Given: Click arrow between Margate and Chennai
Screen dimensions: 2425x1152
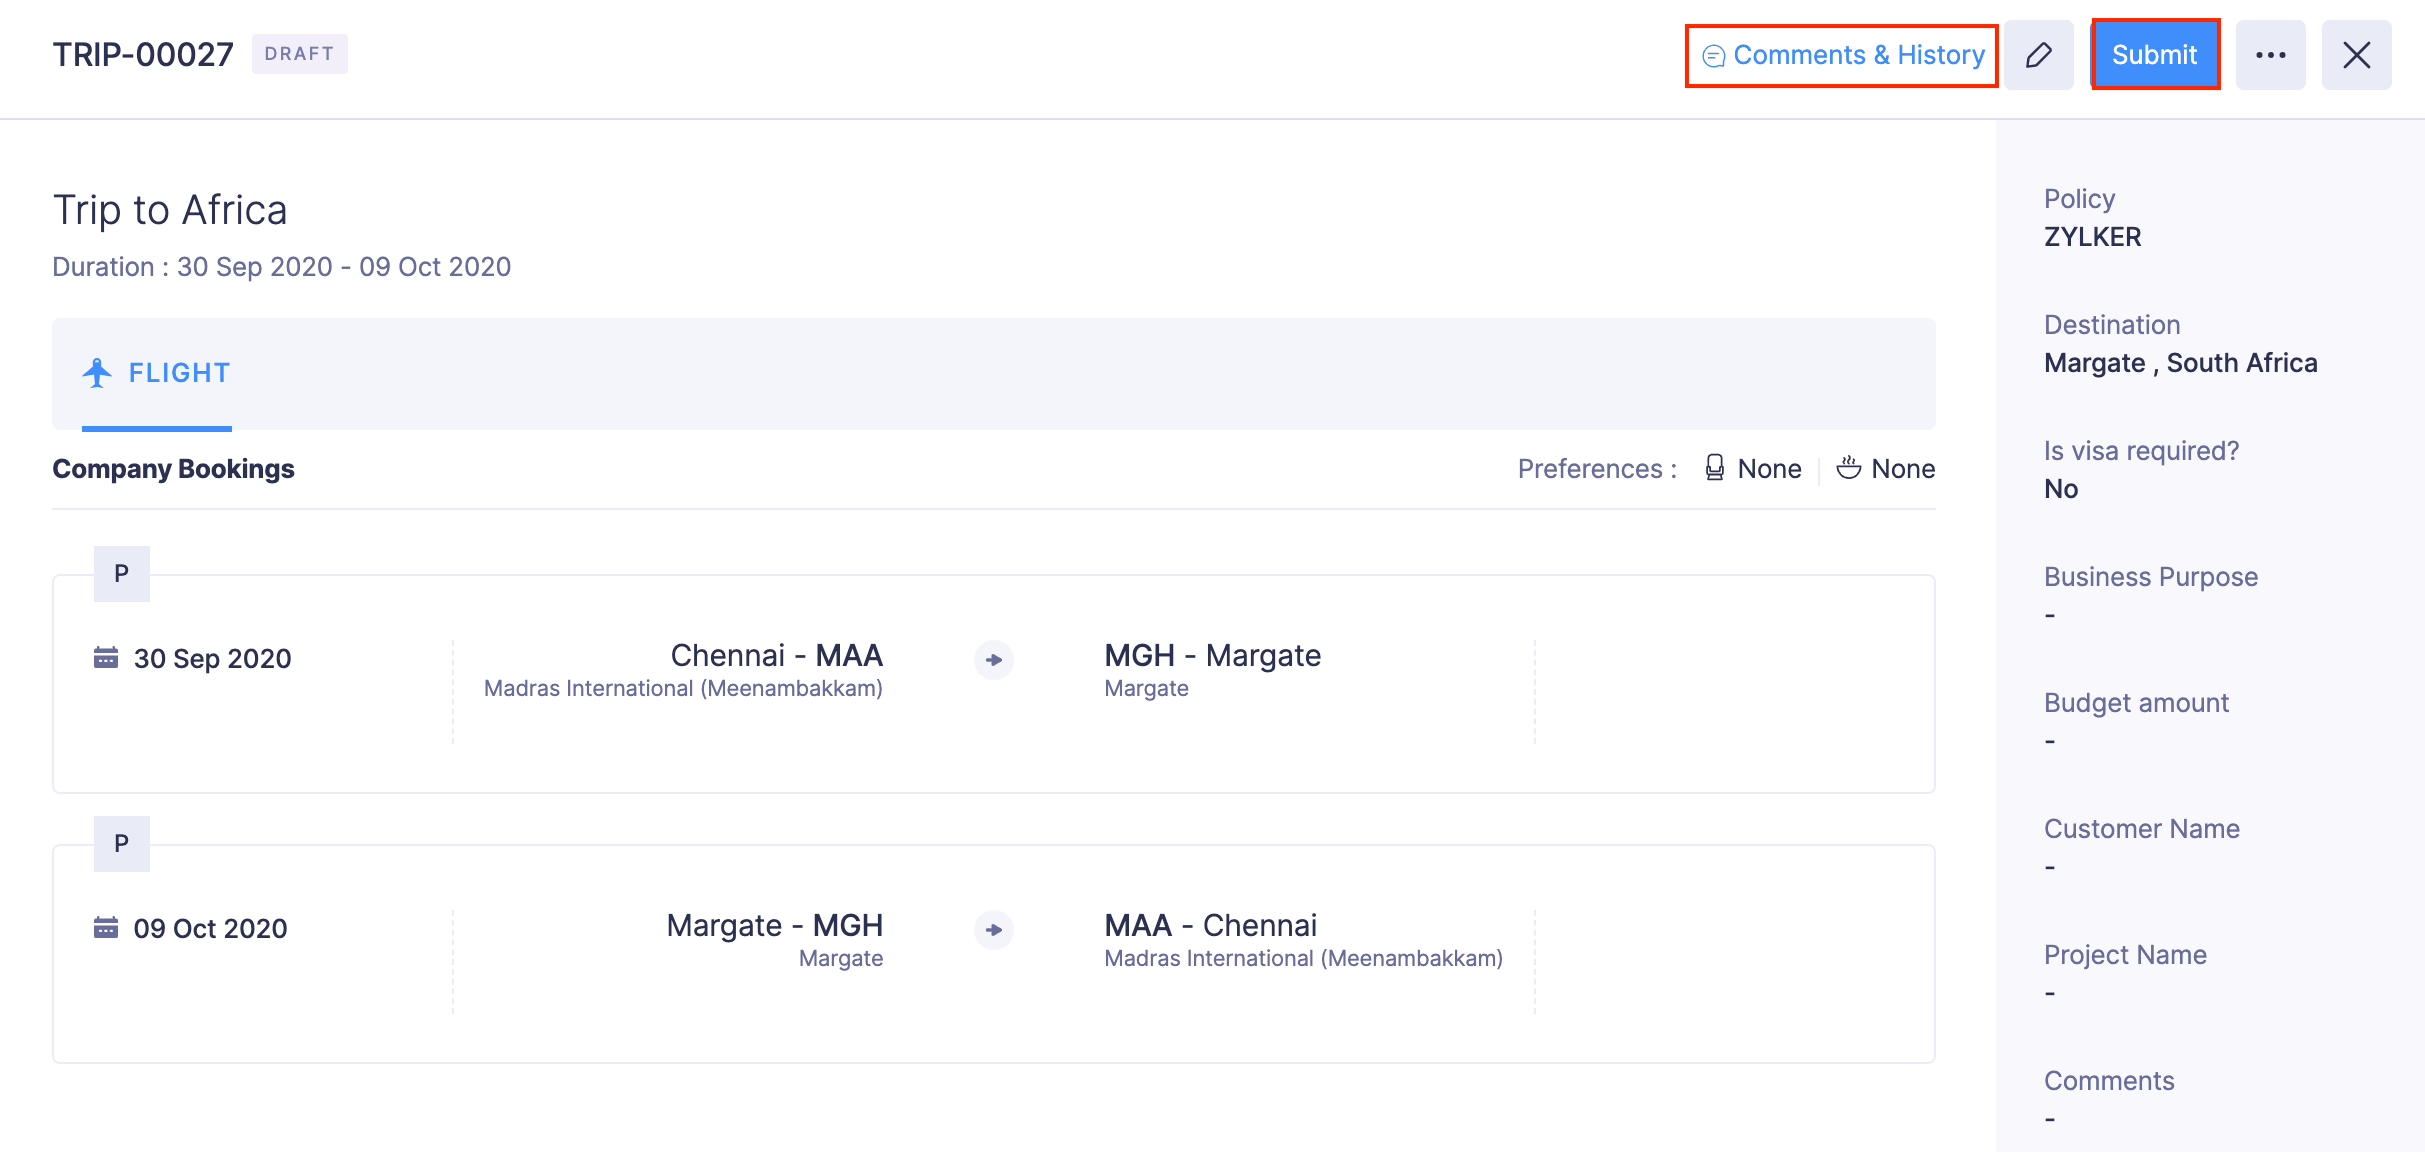Looking at the screenshot, I should click(993, 930).
